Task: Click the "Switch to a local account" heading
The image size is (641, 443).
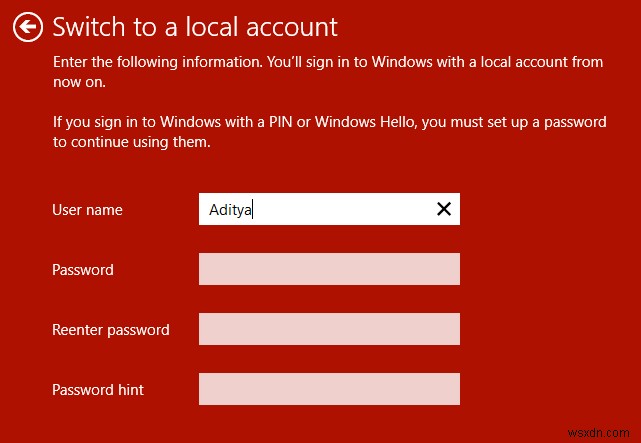Action: click(x=195, y=27)
